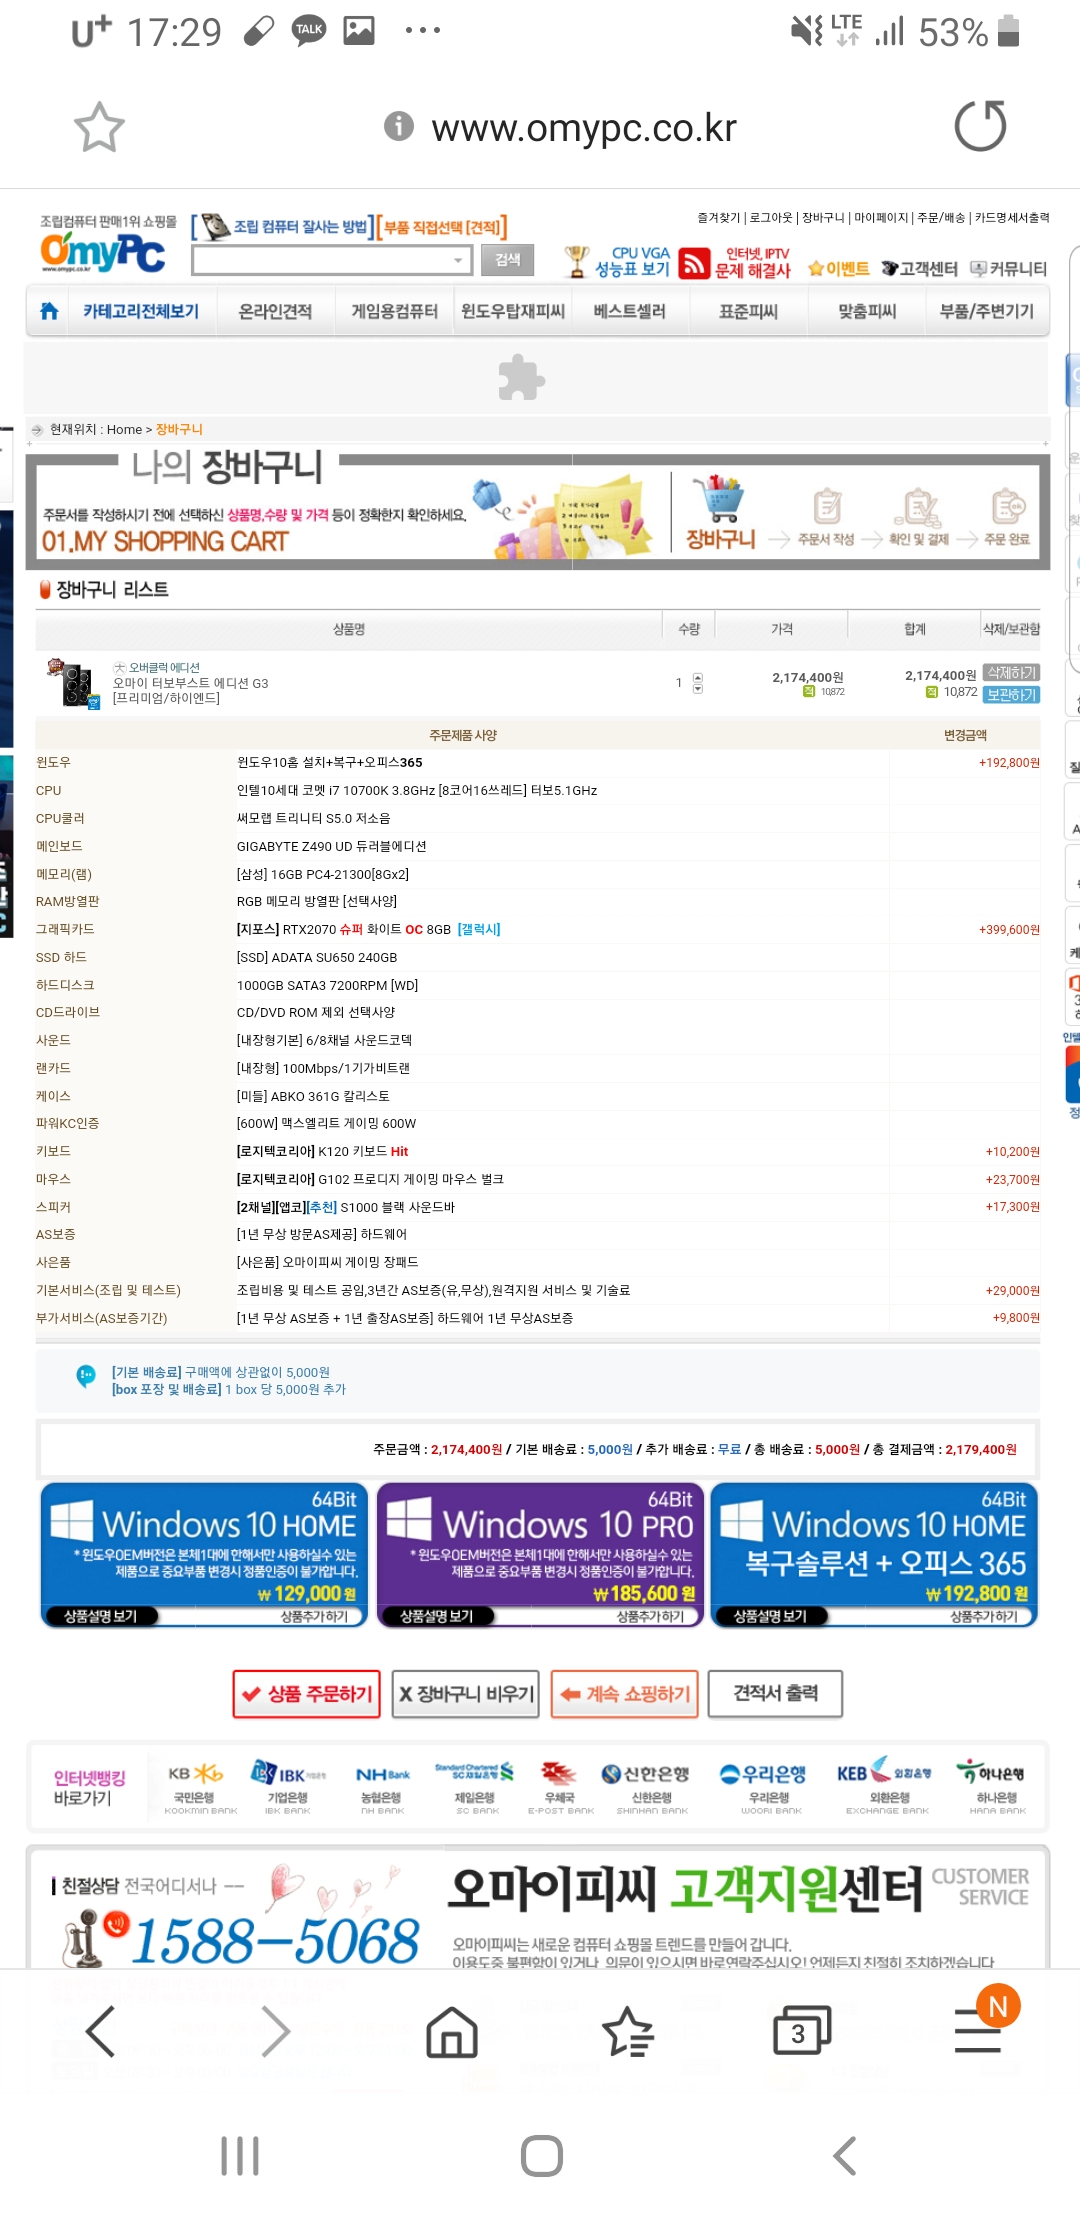The height and width of the screenshot is (2220, 1080).
Task: Click 견적서 출력 button
Action: (775, 1694)
